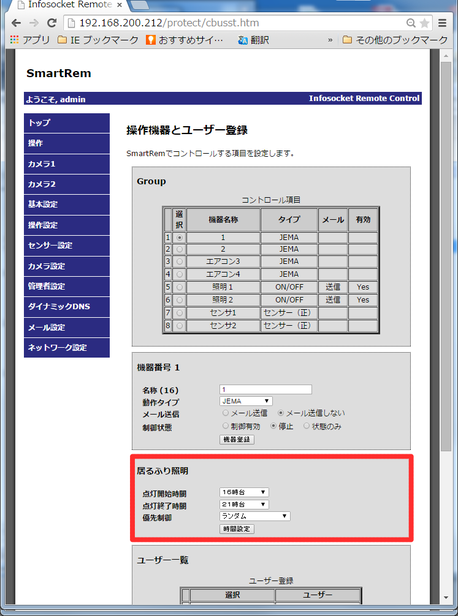Click the 名称 (16) text field
This screenshot has height=616, width=458.
click(266, 389)
